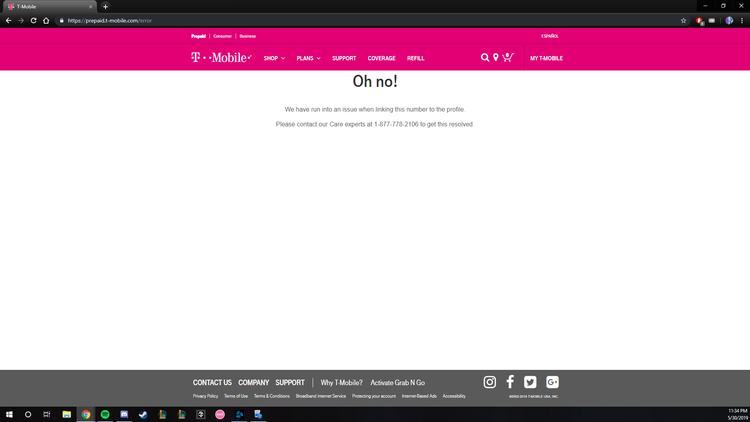
Task: Open Discord from the taskbar
Action: click(x=124, y=414)
